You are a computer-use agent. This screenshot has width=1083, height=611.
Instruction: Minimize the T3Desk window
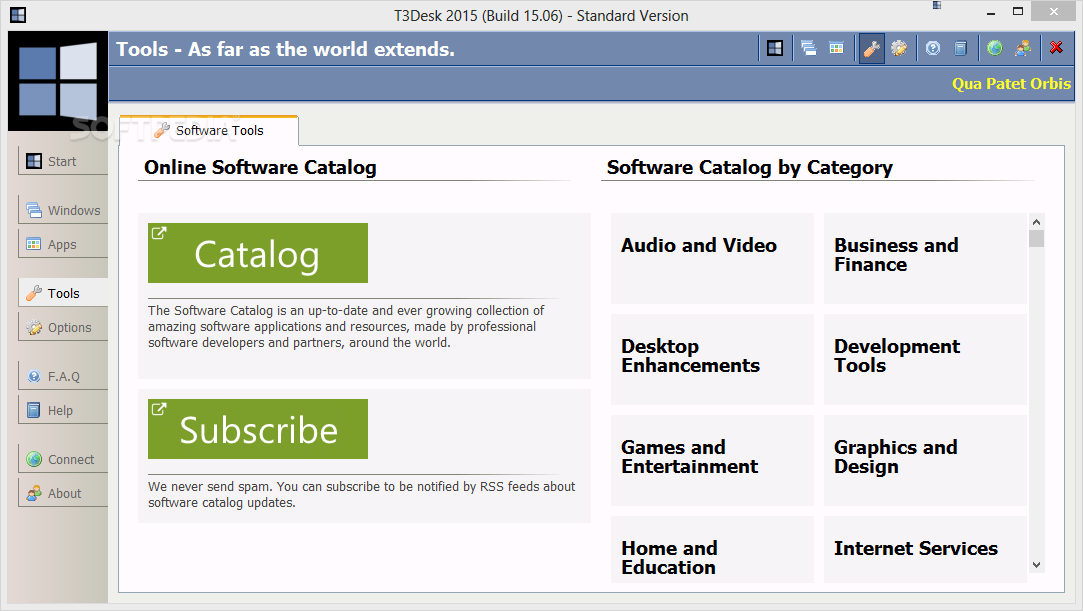[991, 12]
